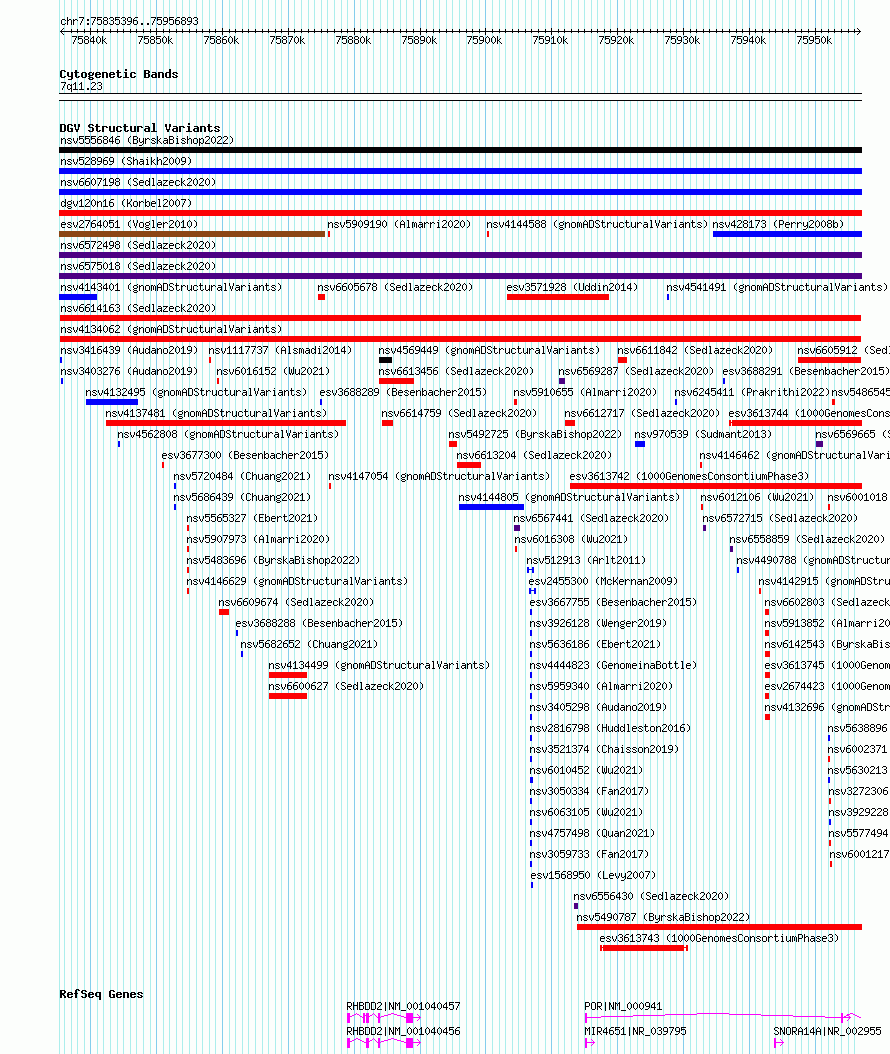Click nsv3416439 (Audano2019) label
This screenshot has width=890, height=1054.
click(129, 350)
